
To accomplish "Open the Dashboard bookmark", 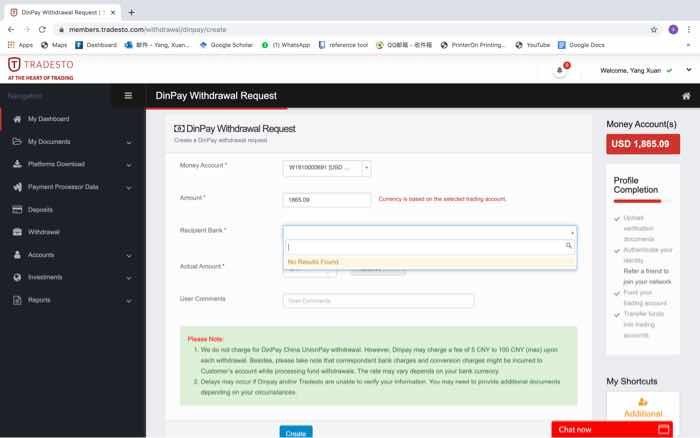I will (x=96, y=45).
